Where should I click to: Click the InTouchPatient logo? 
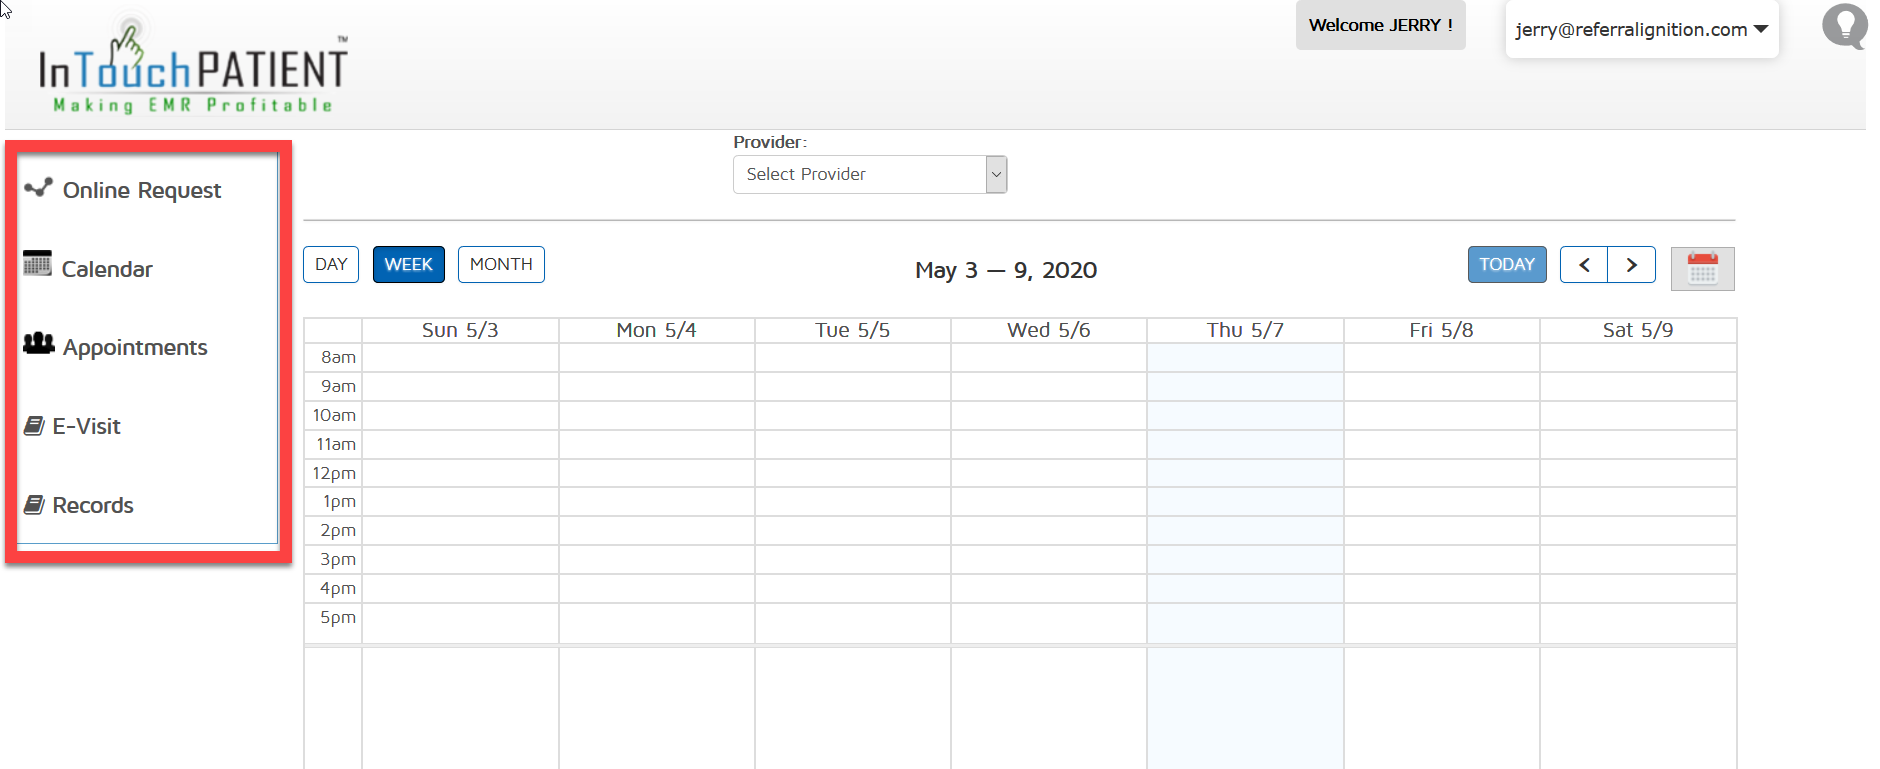click(192, 70)
